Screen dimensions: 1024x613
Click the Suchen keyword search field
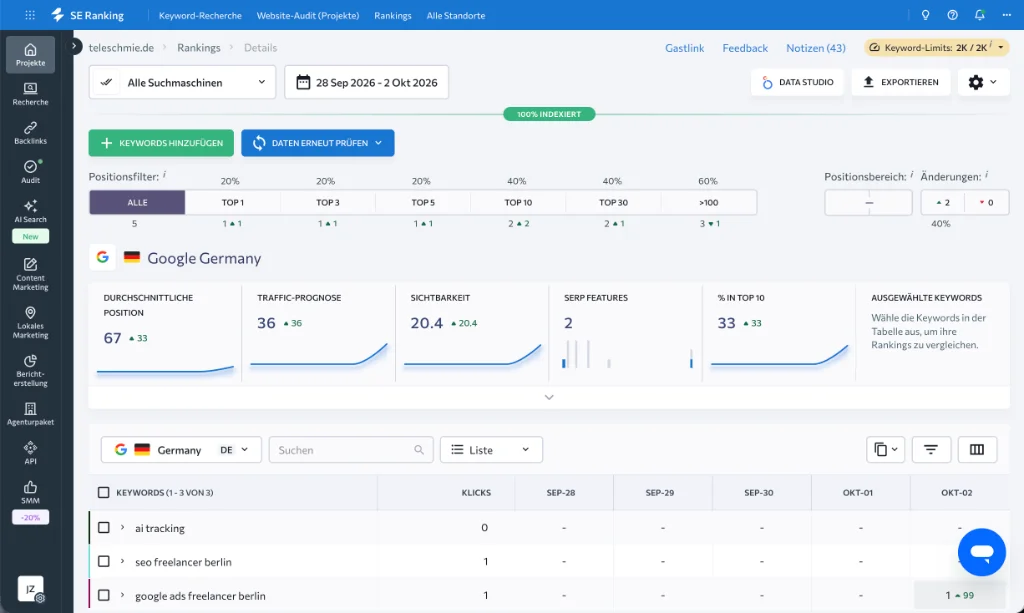click(351, 450)
